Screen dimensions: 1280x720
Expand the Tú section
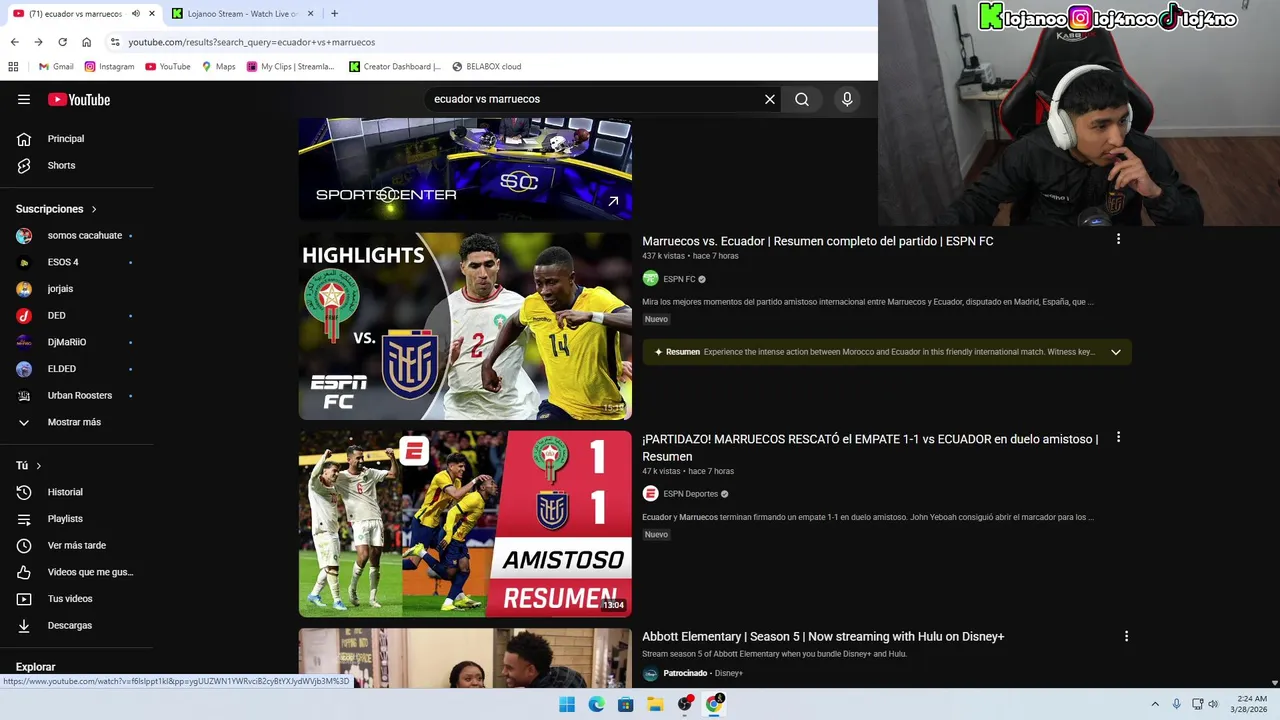(29, 466)
